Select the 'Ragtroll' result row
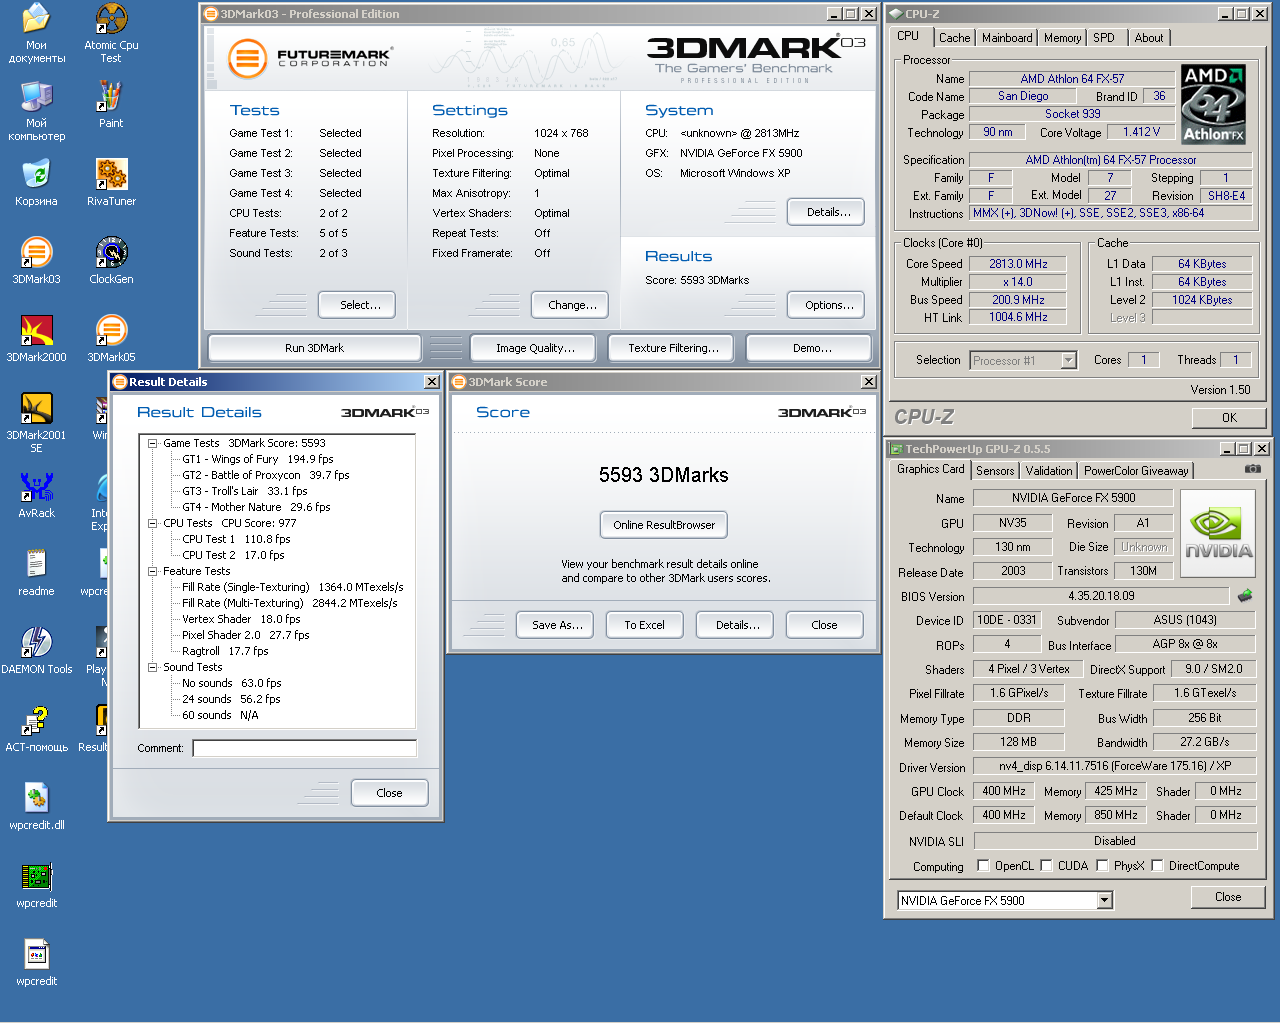 click(x=225, y=651)
